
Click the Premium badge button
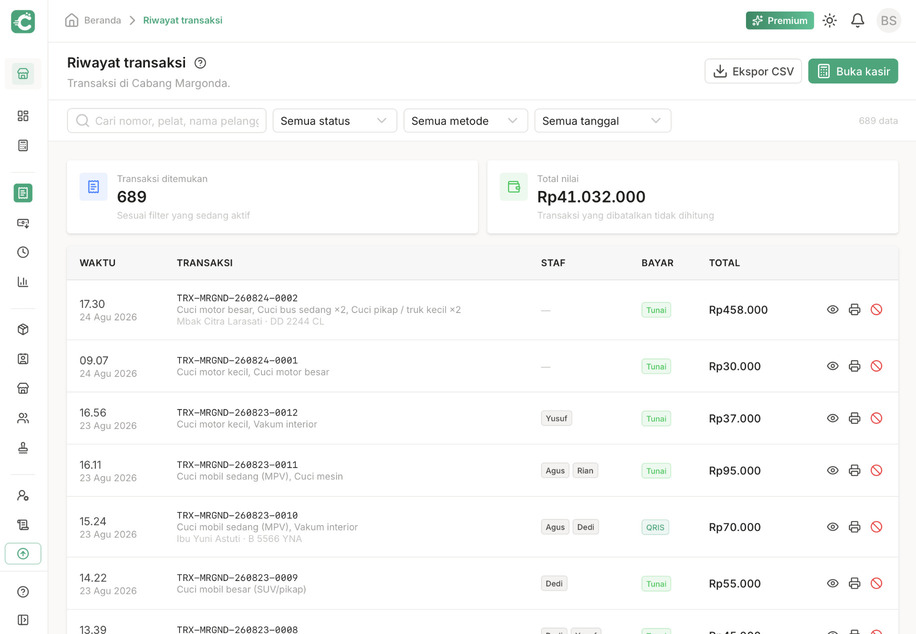[x=779, y=20]
